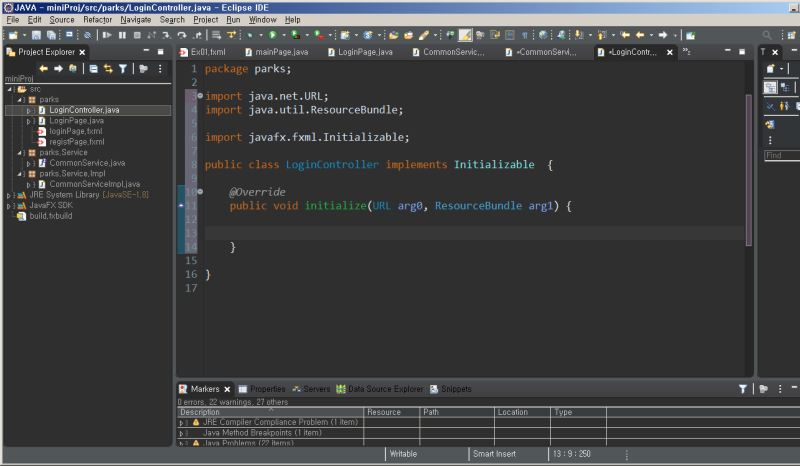Click the New wizard toolbar icon

13,35
